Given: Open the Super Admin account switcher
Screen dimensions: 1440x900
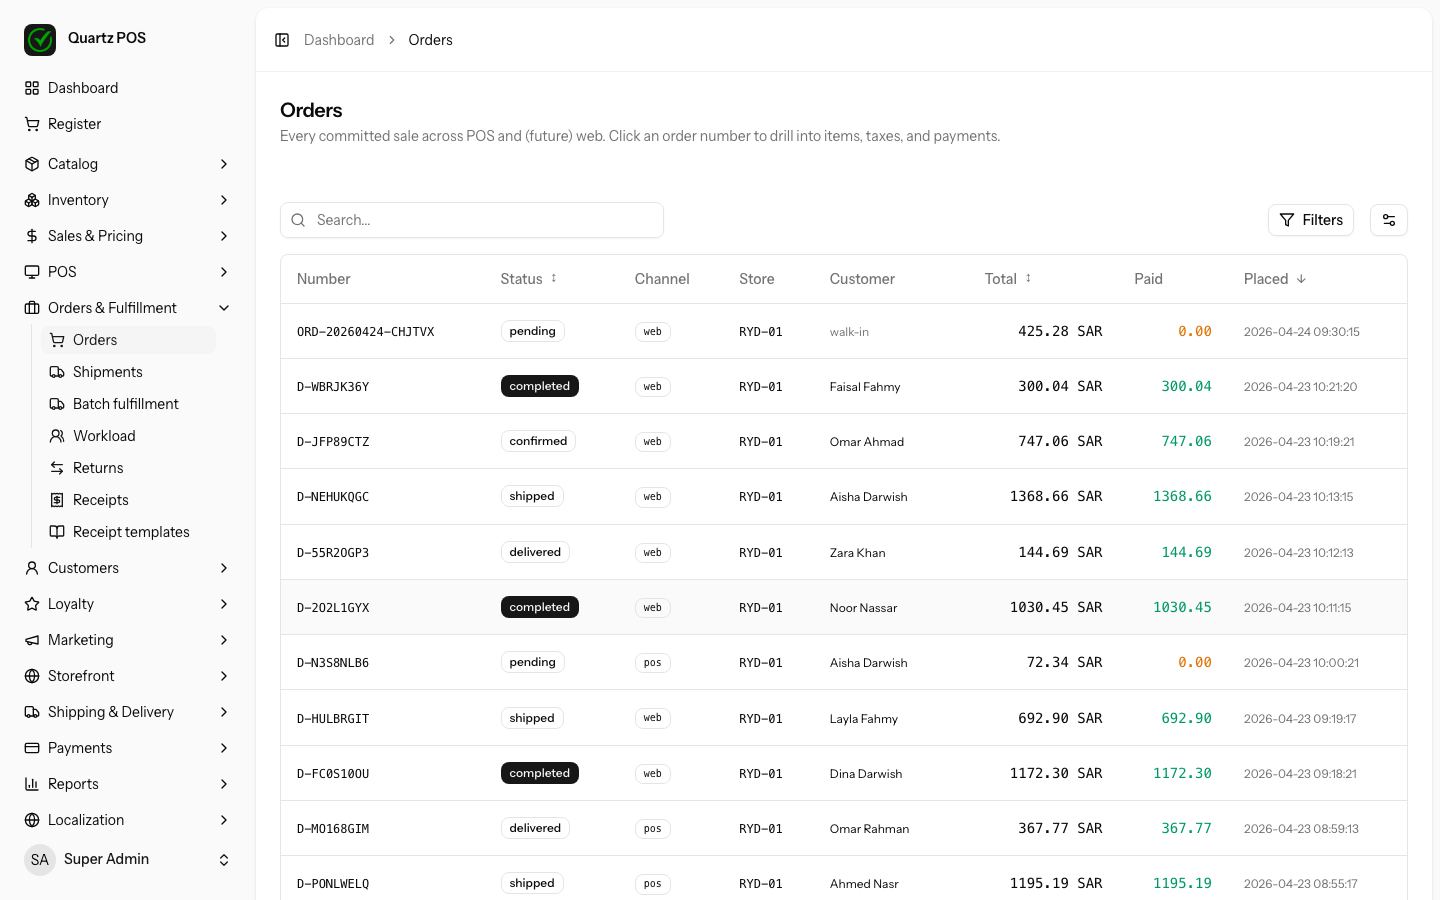Looking at the screenshot, I should pyautogui.click(x=128, y=860).
